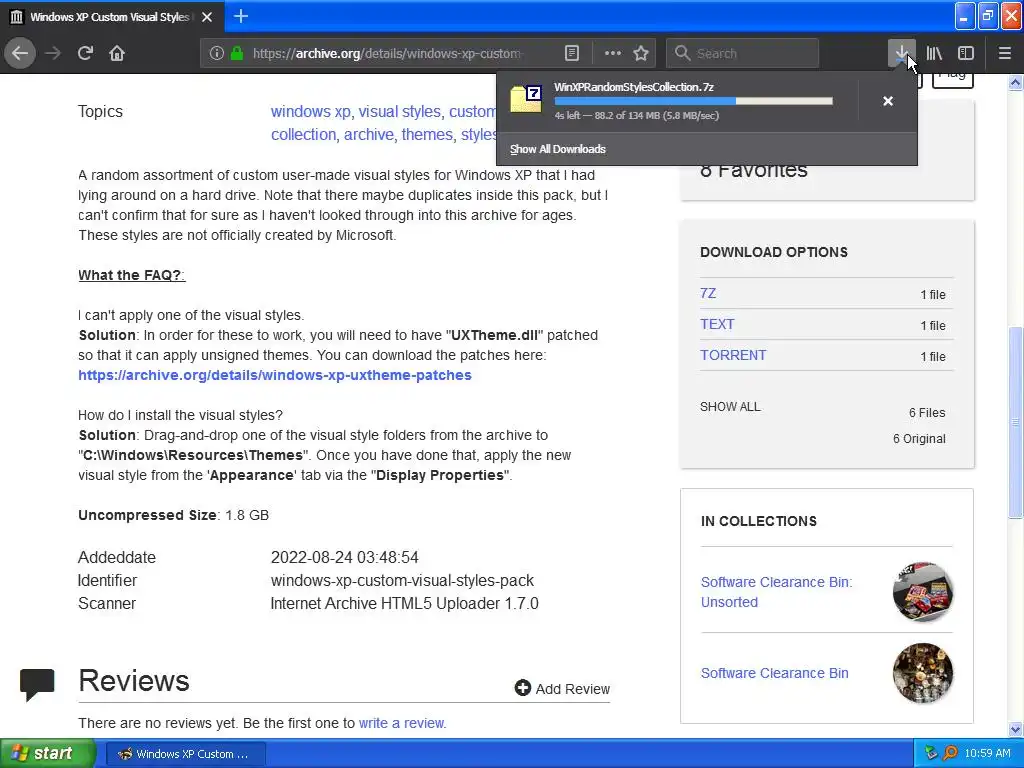Select the Windows XP Custom Visual Styles tab

(x=112, y=17)
